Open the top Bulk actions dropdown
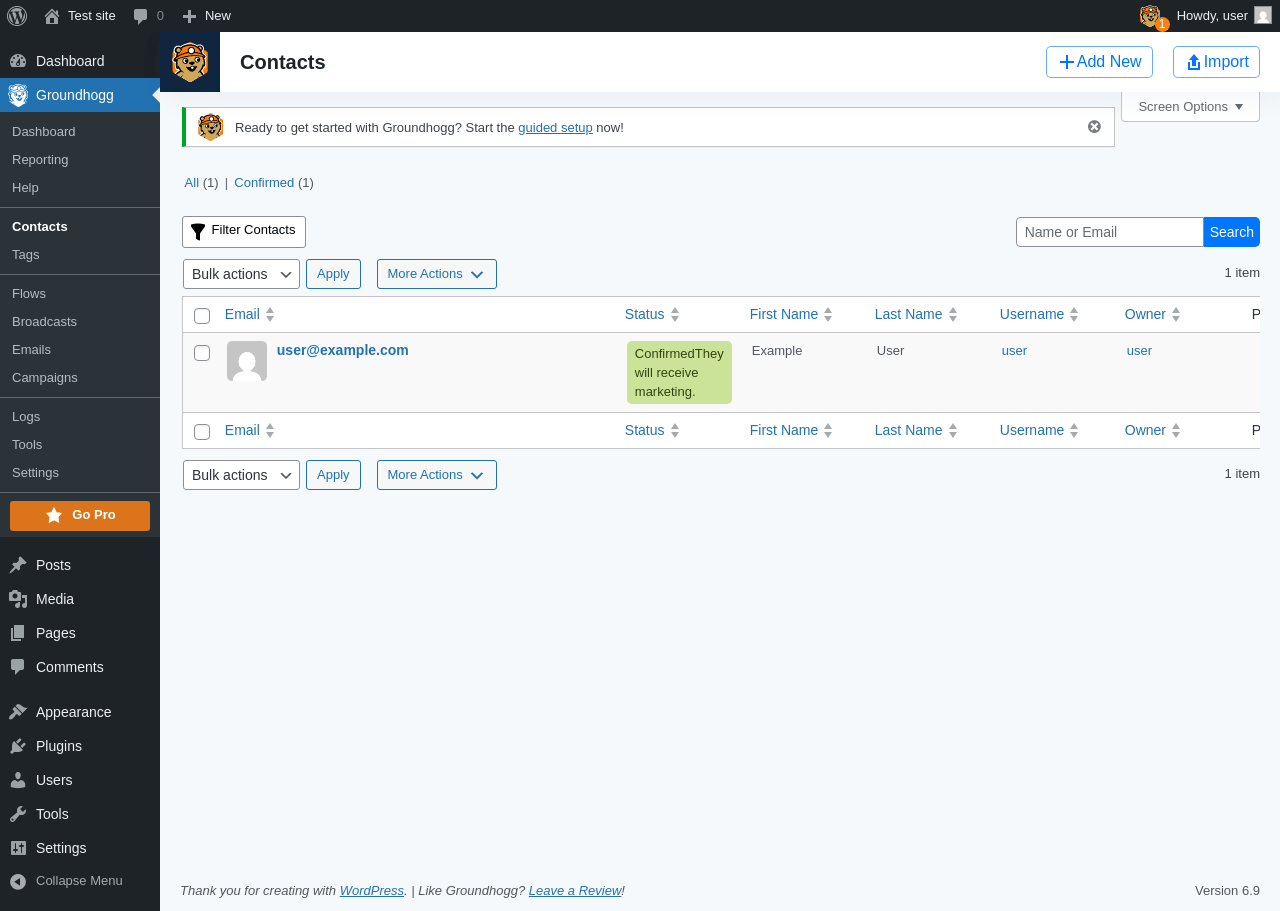The image size is (1280, 911). tap(241, 274)
